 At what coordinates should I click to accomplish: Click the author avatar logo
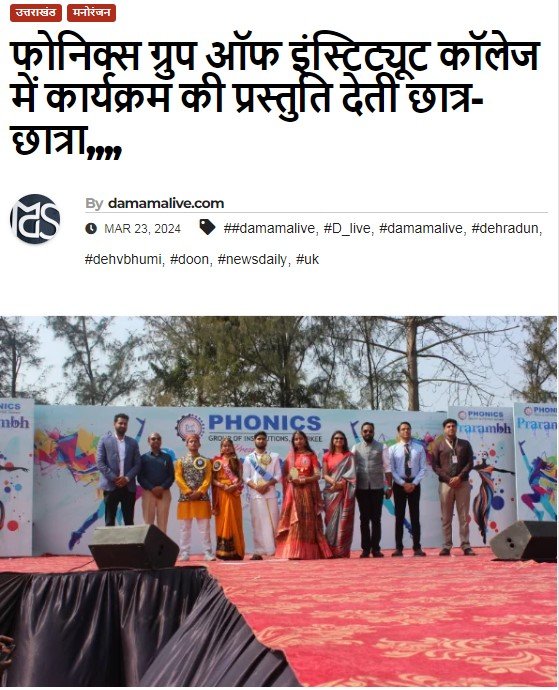coord(35,219)
